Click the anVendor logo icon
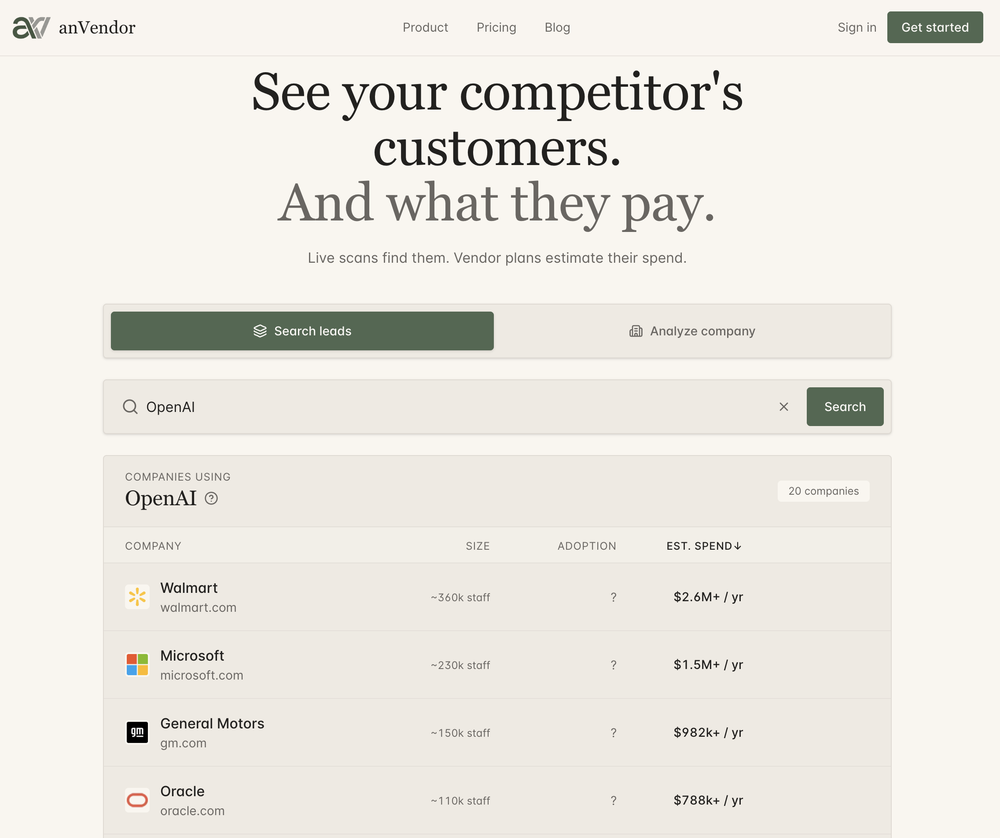 [31, 27]
